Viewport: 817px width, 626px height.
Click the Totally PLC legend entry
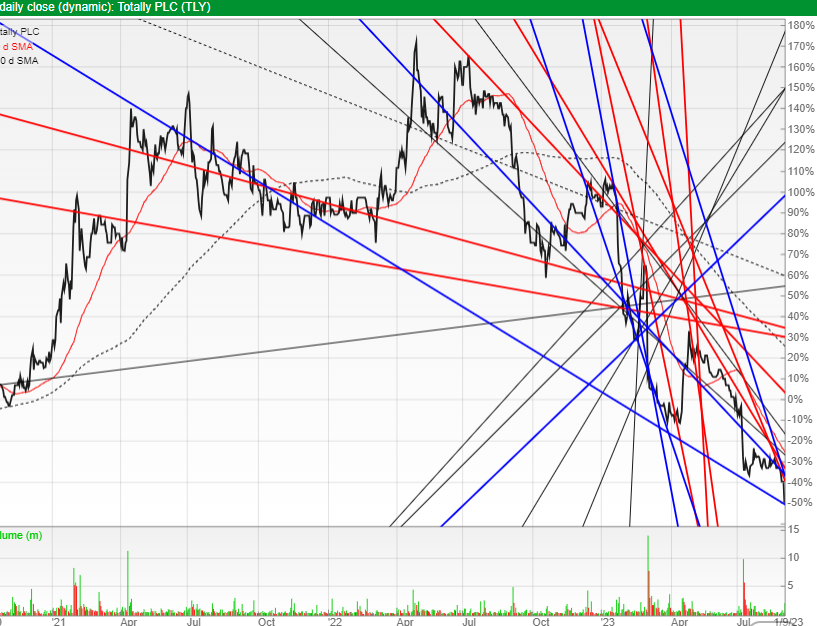pyautogui.click(x=19, y=32)
